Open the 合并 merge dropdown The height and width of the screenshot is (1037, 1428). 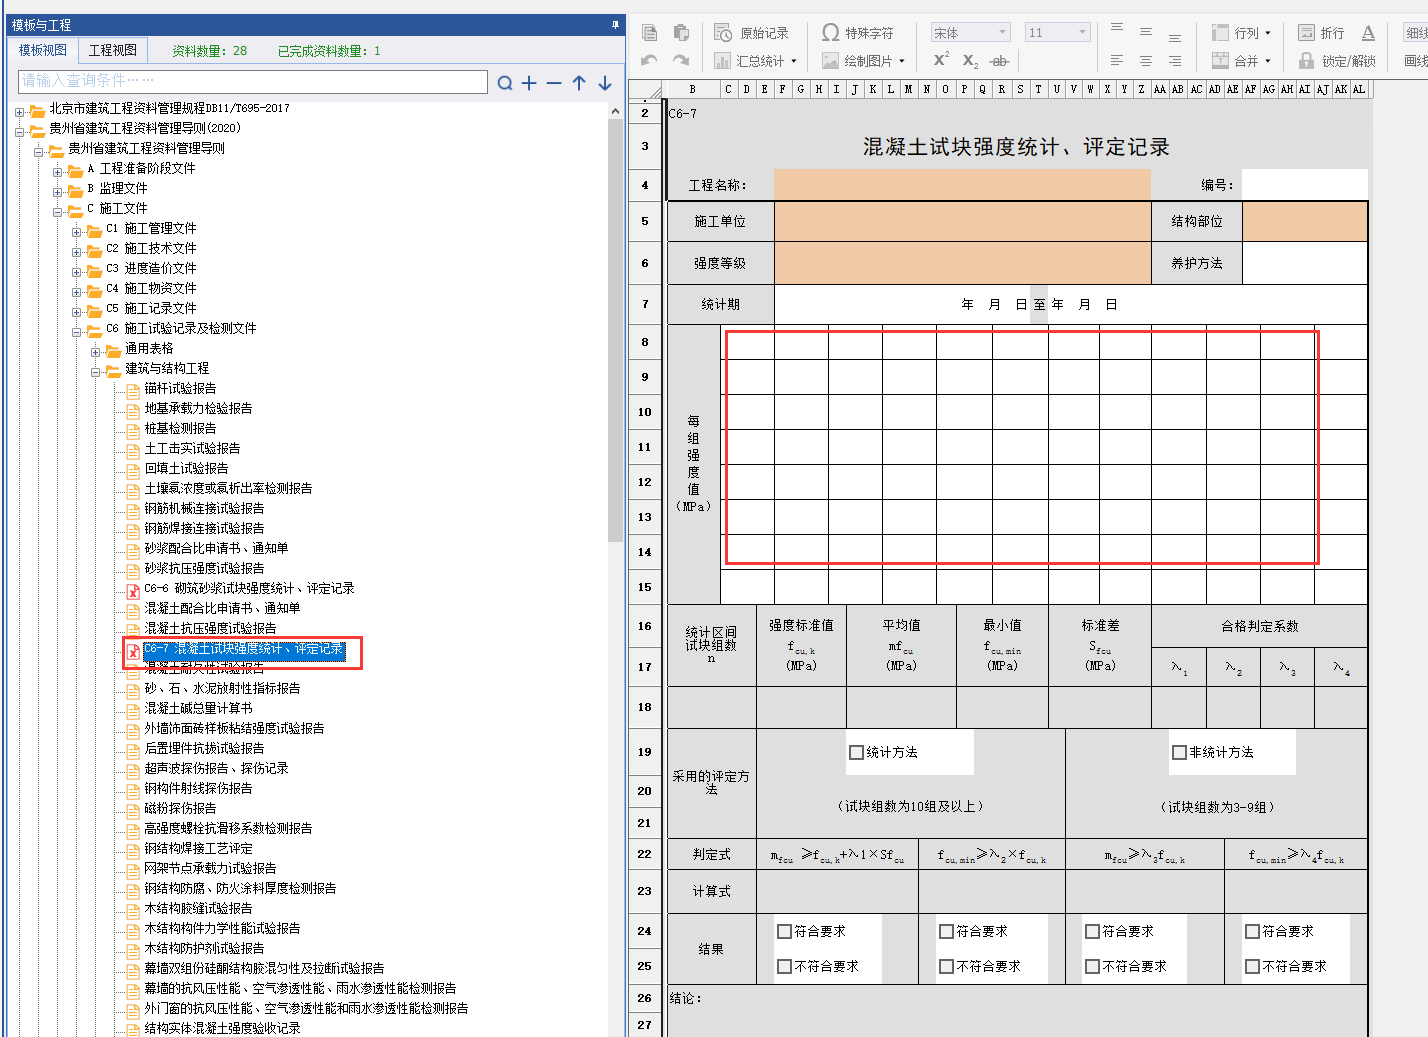pos(1241,61)
